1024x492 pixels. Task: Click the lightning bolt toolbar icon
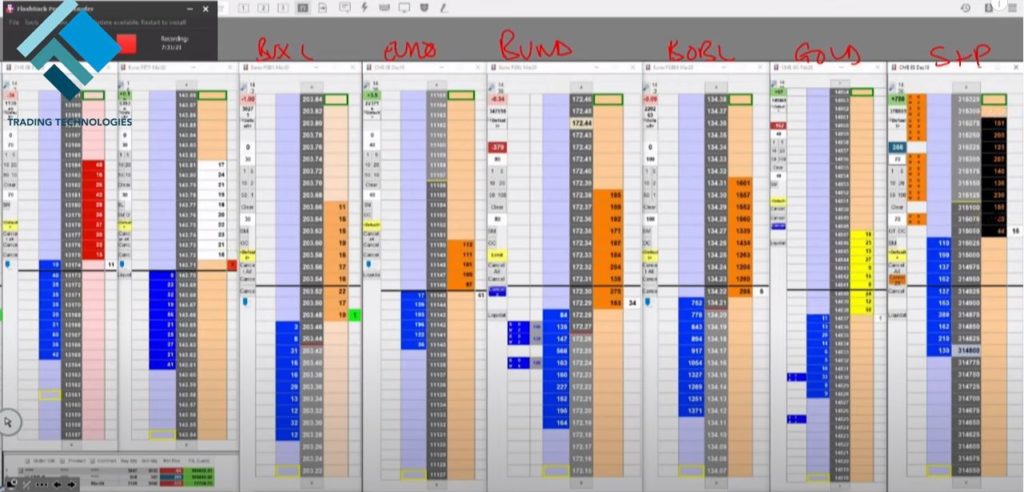point(363,8)
